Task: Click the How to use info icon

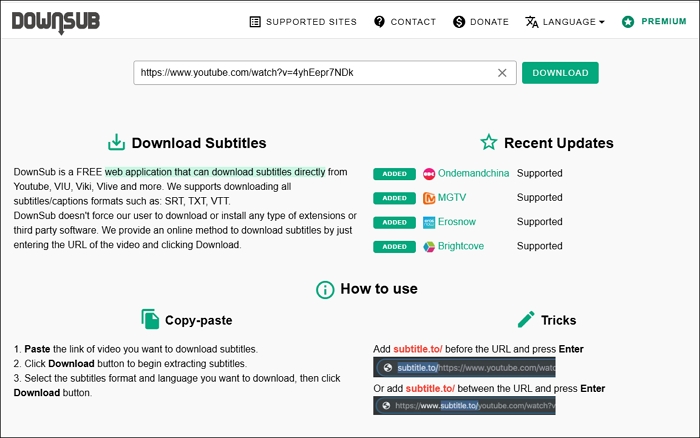Action: click(x=325, y=290)
